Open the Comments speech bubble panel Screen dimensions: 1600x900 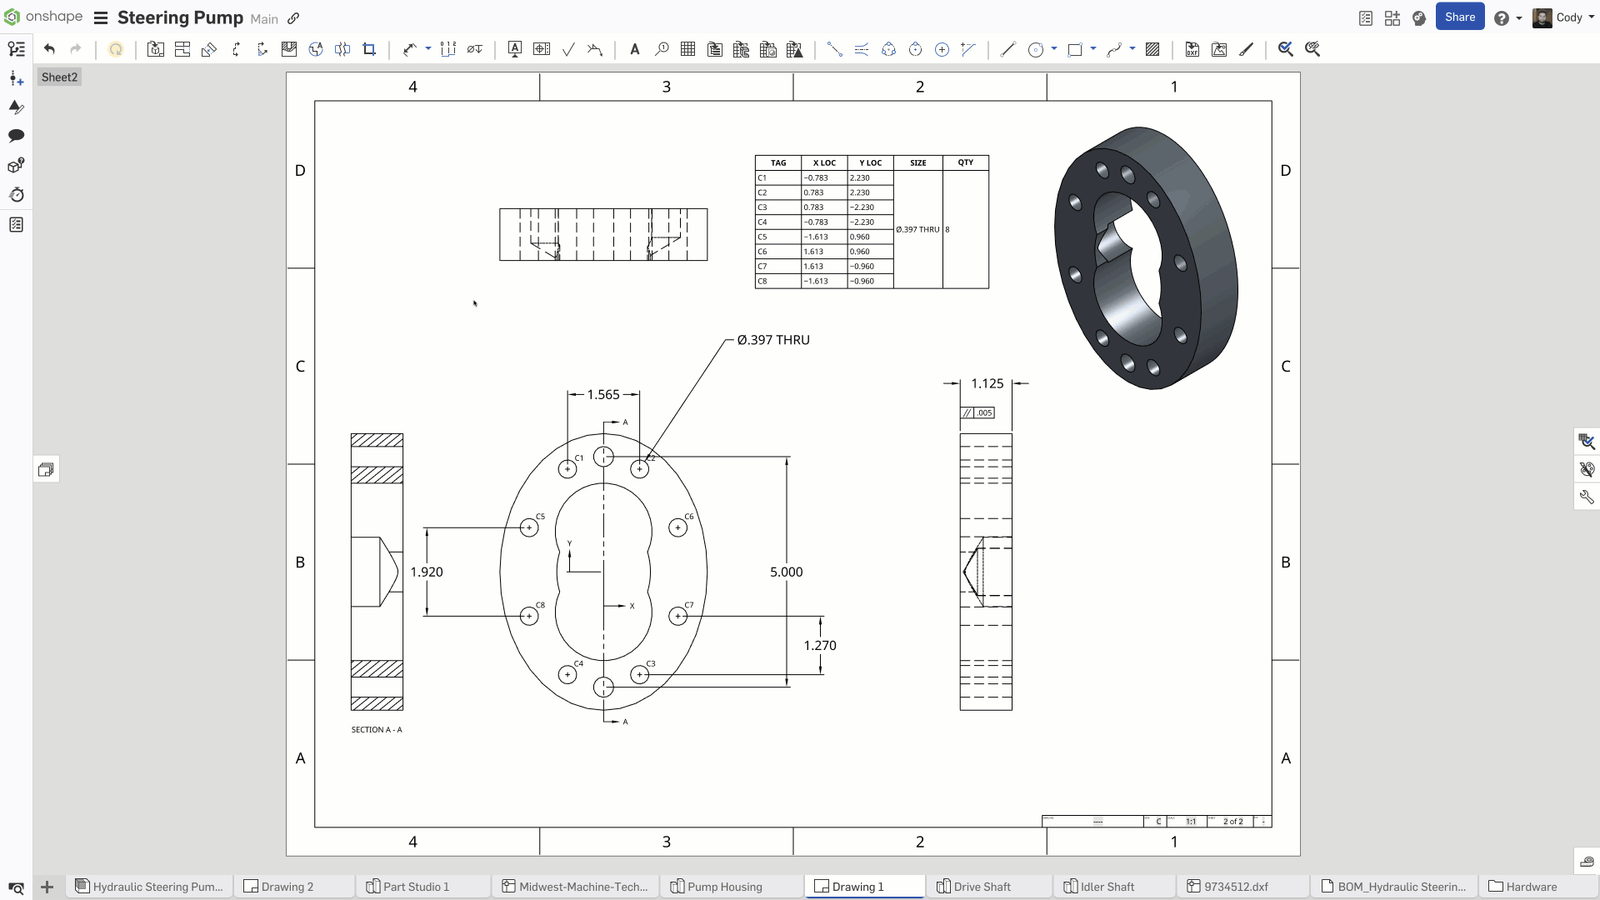click(x=16, y=136)
